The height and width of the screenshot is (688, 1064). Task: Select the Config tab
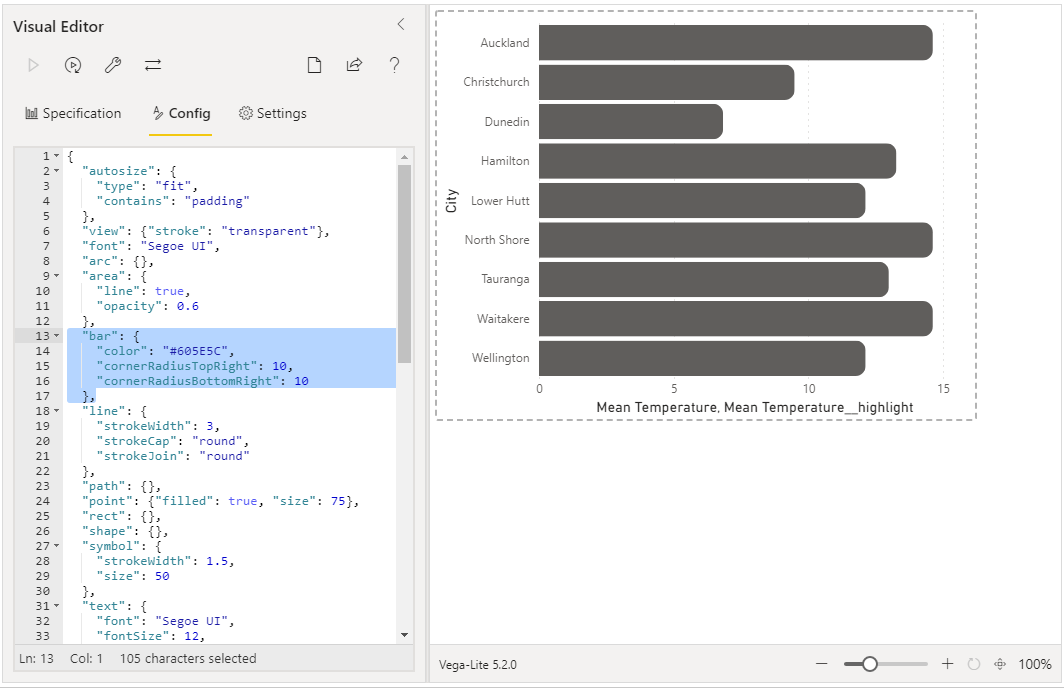[181, 113]
